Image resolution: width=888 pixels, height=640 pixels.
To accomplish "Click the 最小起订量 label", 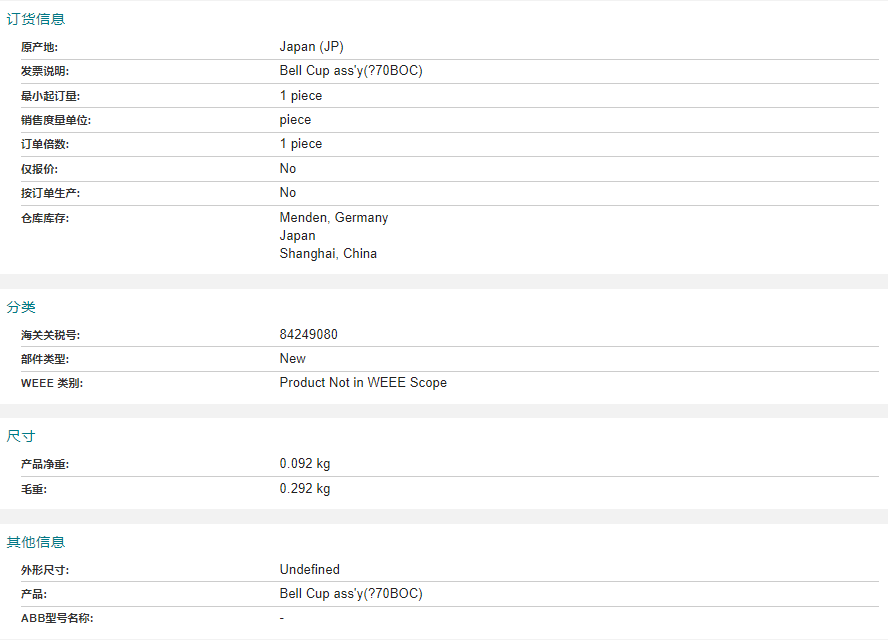I will [x=50, y=96].
